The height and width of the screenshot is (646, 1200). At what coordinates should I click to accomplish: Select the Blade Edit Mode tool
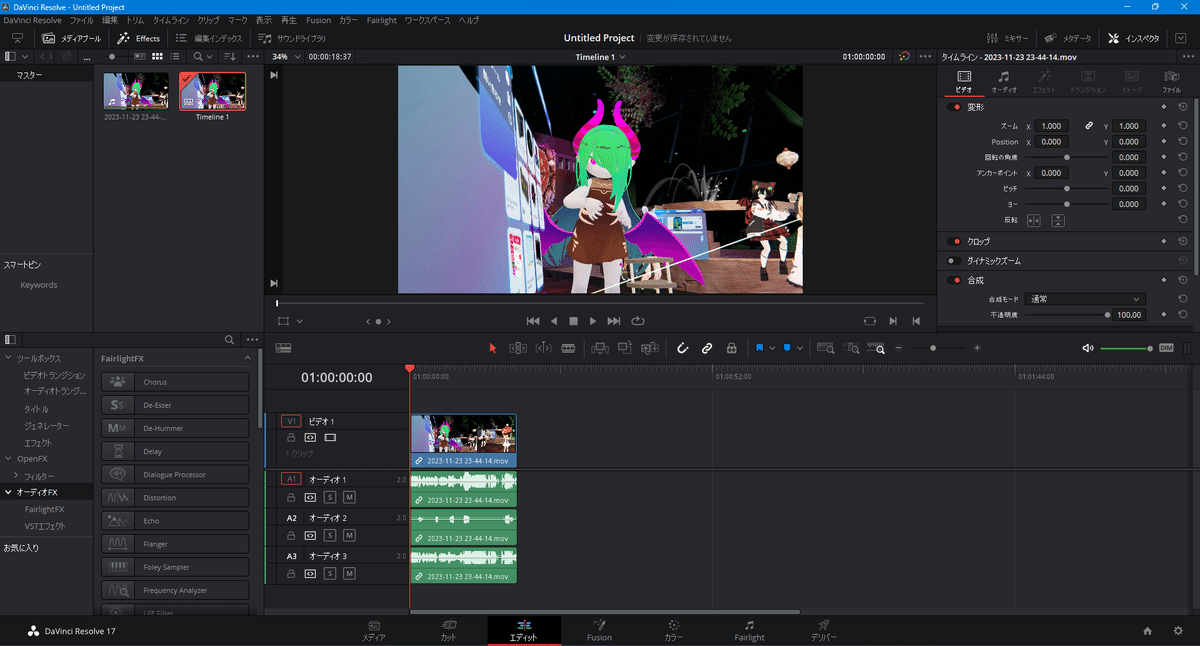pyautogui.click(x=568, y=348)
